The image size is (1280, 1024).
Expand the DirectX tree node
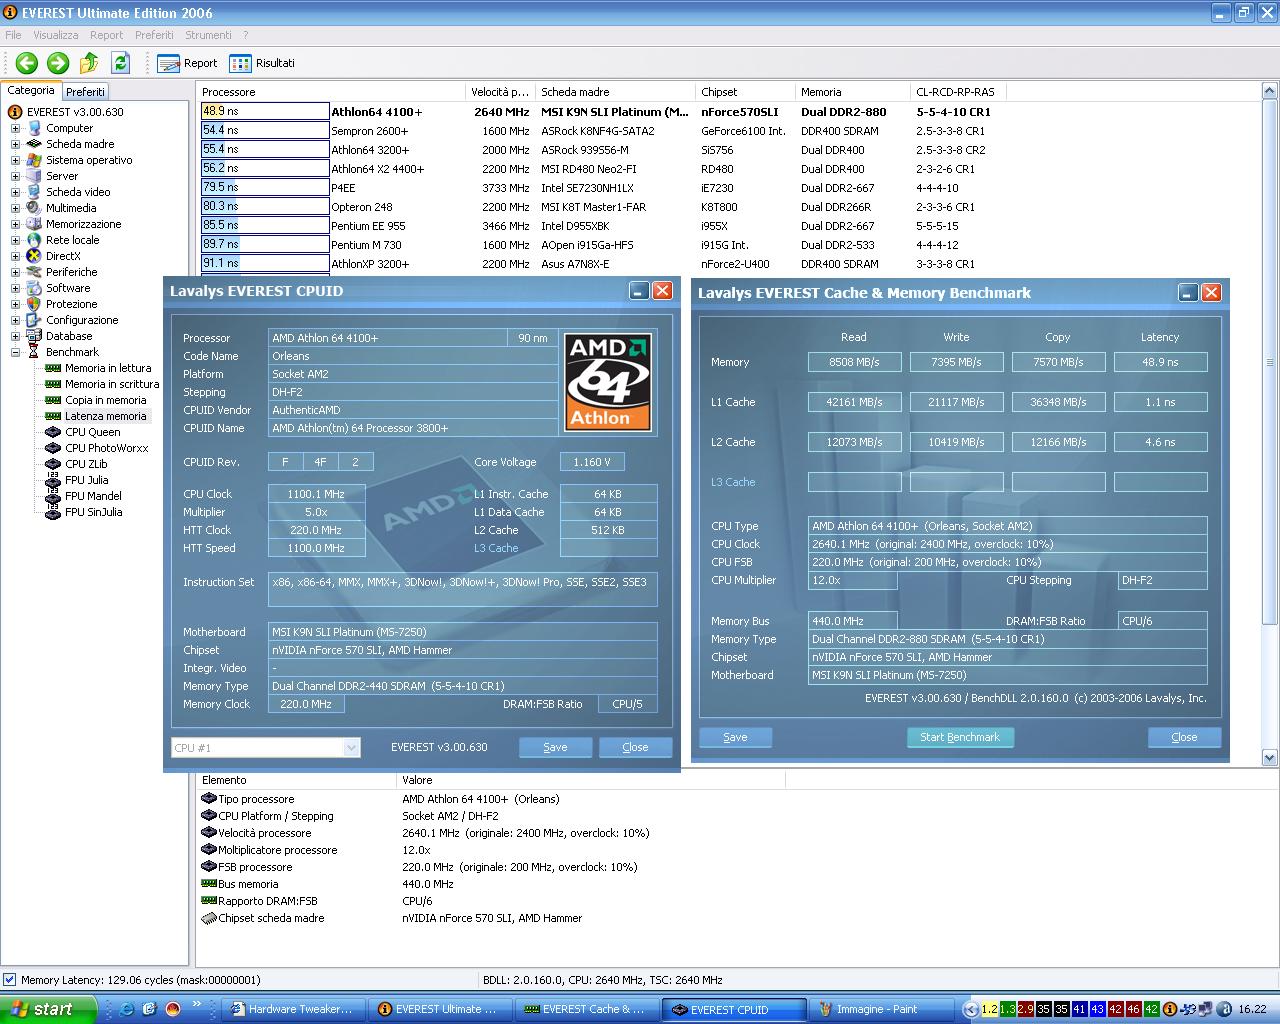pyautogui.click(x=15, y=256)
